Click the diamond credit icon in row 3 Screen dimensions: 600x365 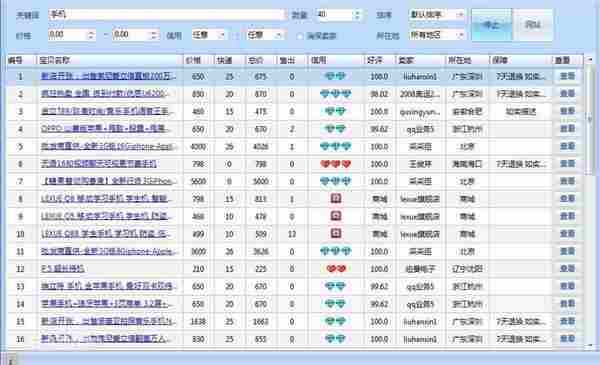pyautogui.click(x=335, y=111)
